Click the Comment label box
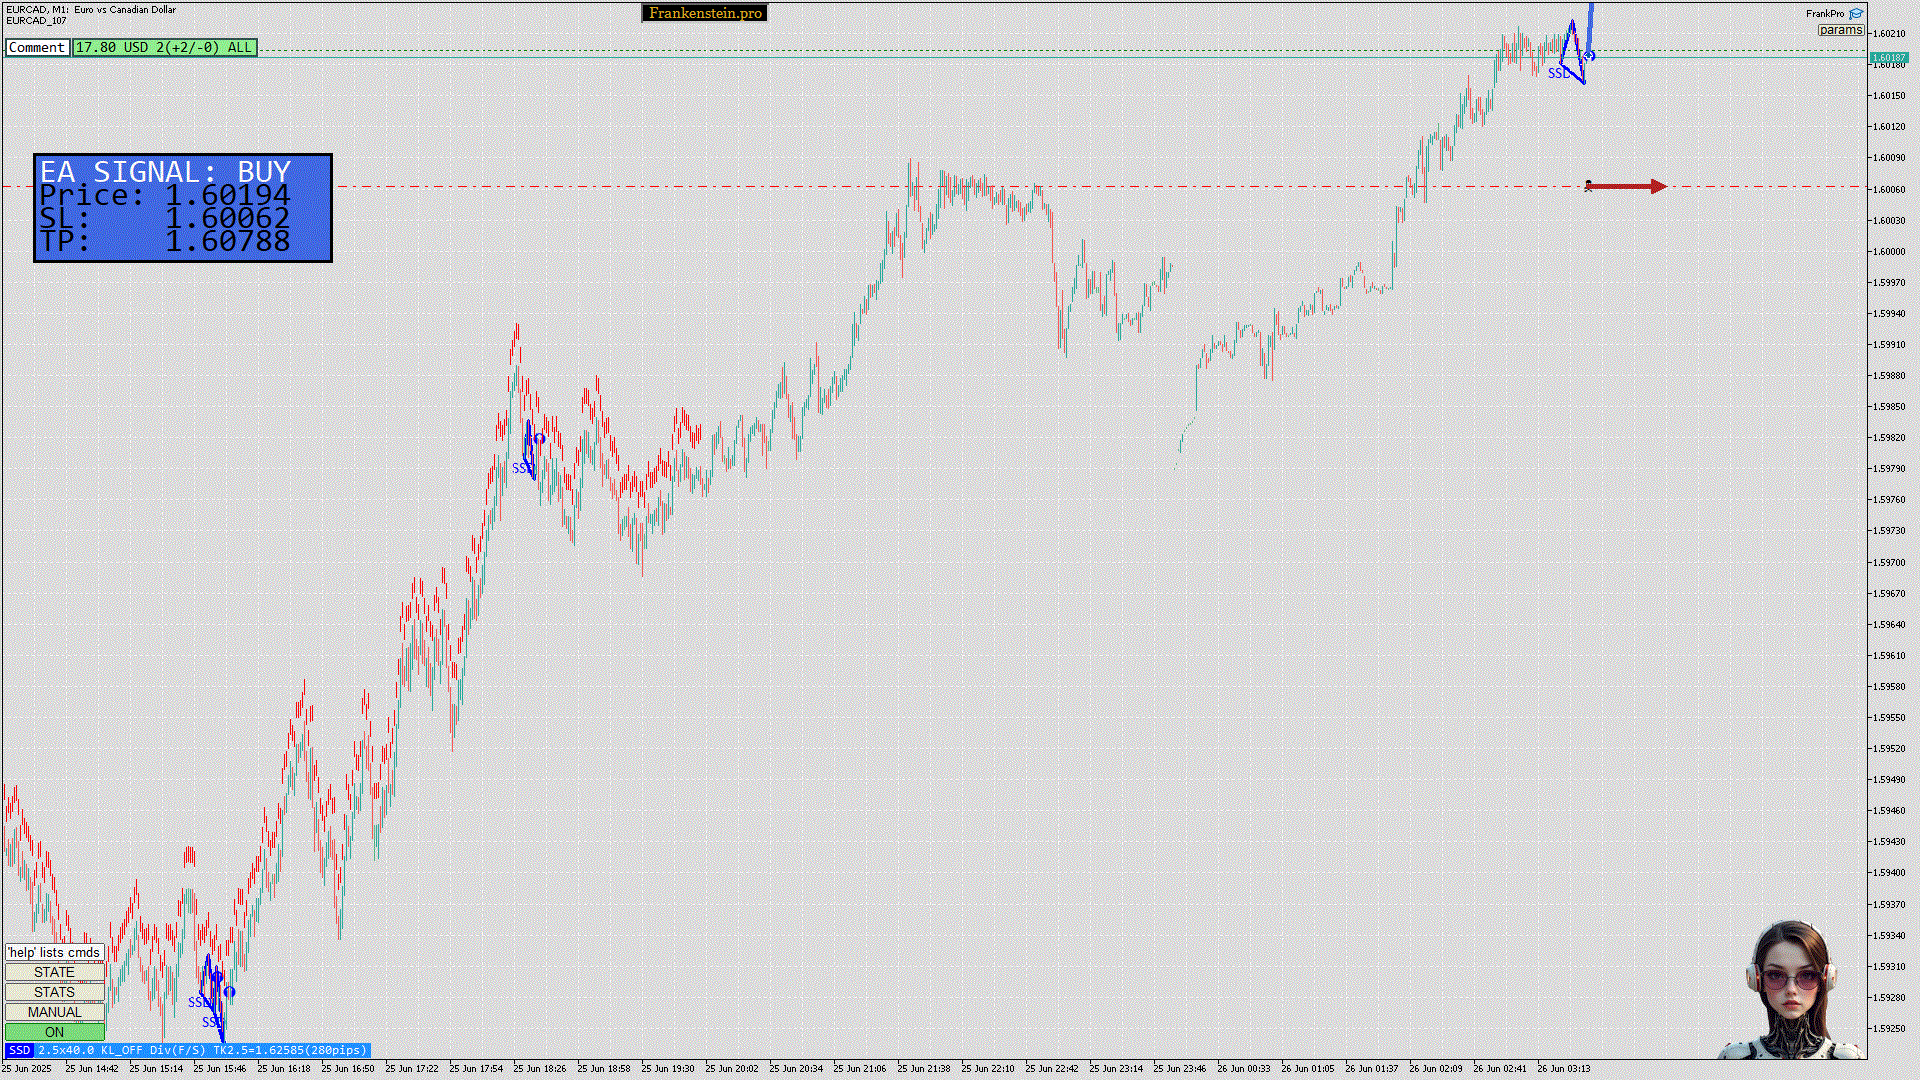The image size is (1920, 1080). point(37,47)
